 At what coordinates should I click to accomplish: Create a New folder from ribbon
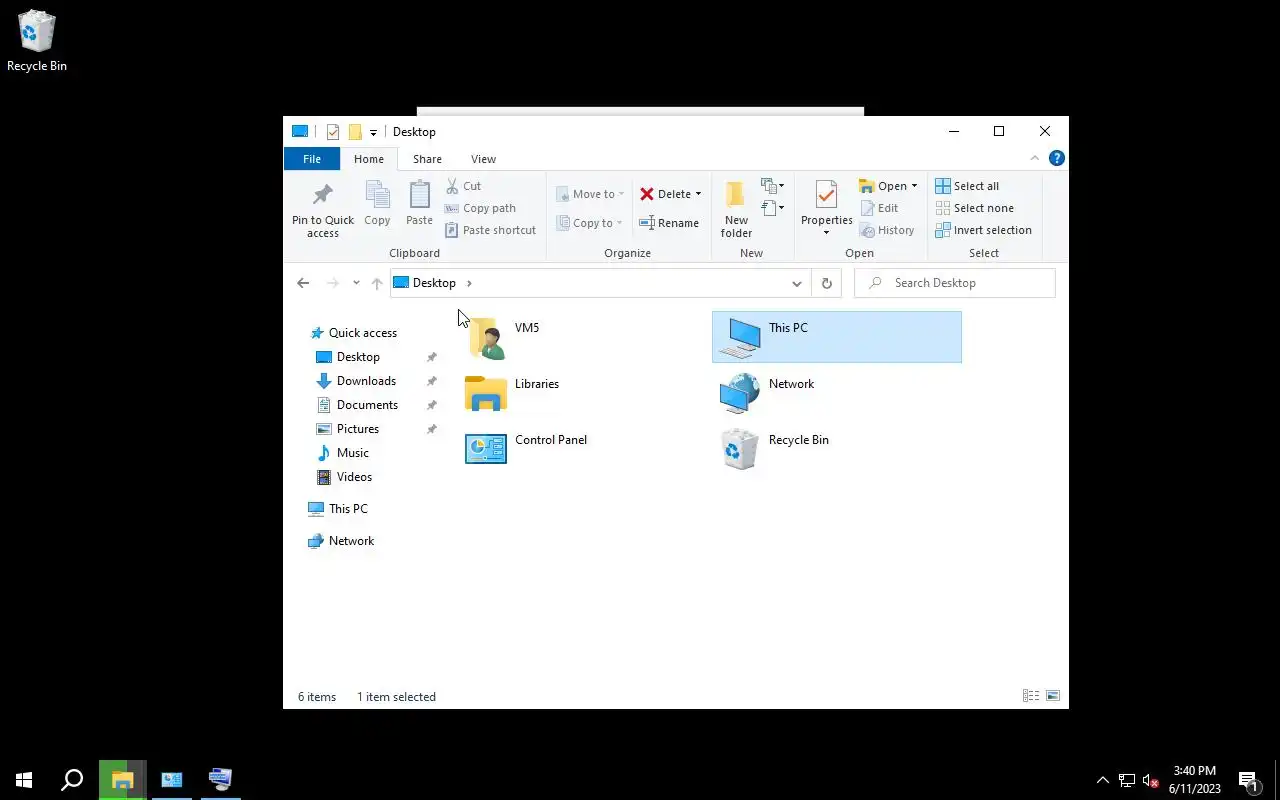[x=736, y=210]
